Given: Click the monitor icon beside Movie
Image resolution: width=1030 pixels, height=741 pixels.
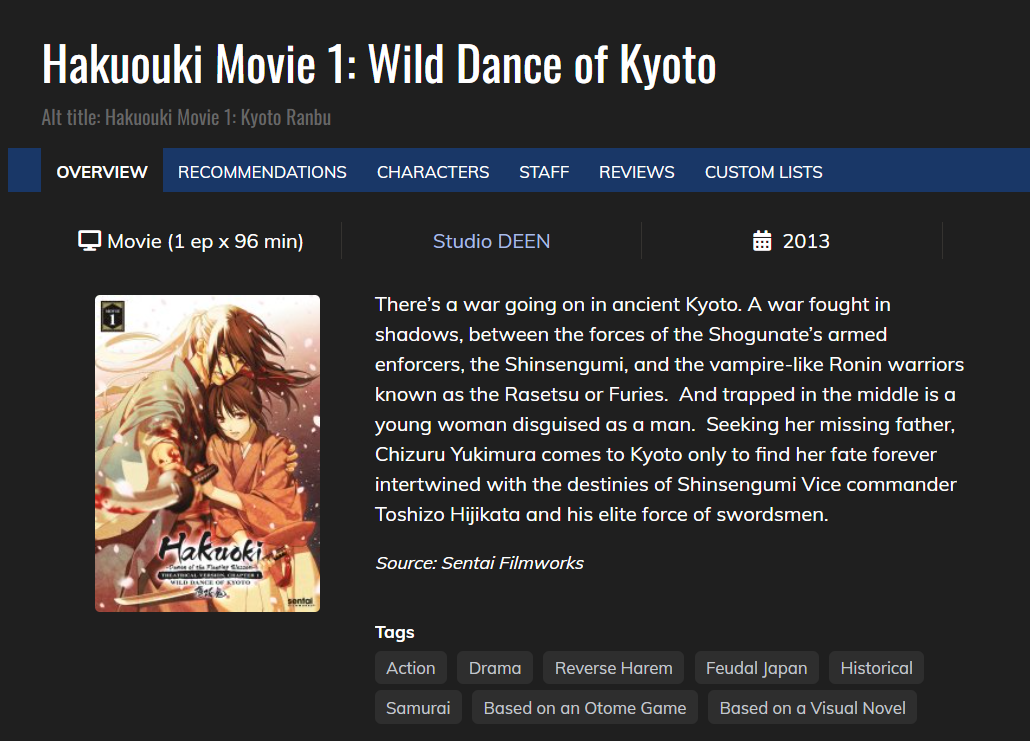Looking at the screenshot, I should 89,241.
